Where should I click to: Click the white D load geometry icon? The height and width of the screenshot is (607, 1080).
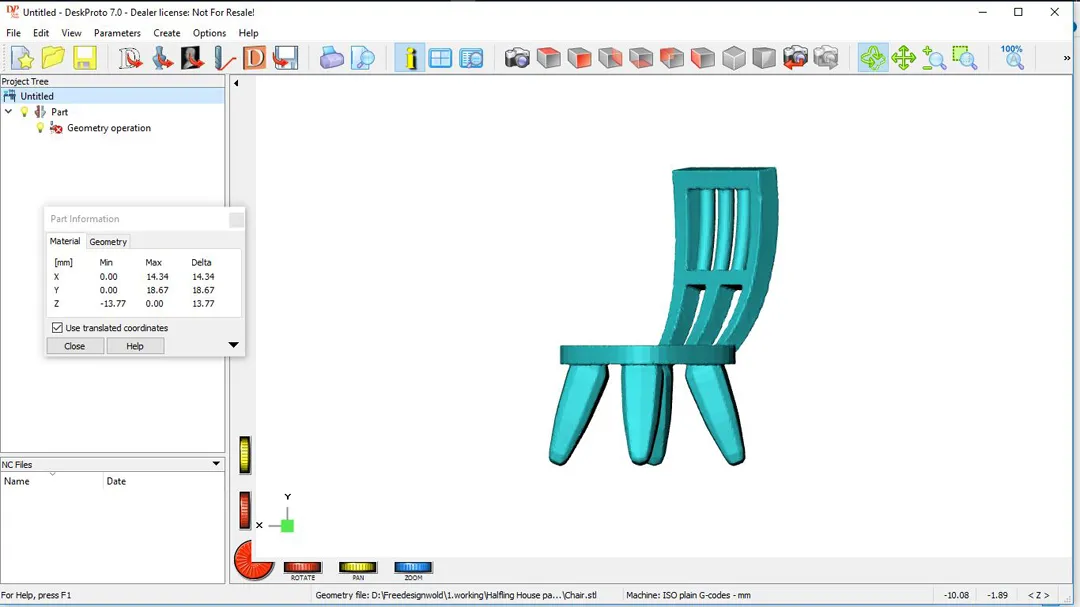coord(130,58)
